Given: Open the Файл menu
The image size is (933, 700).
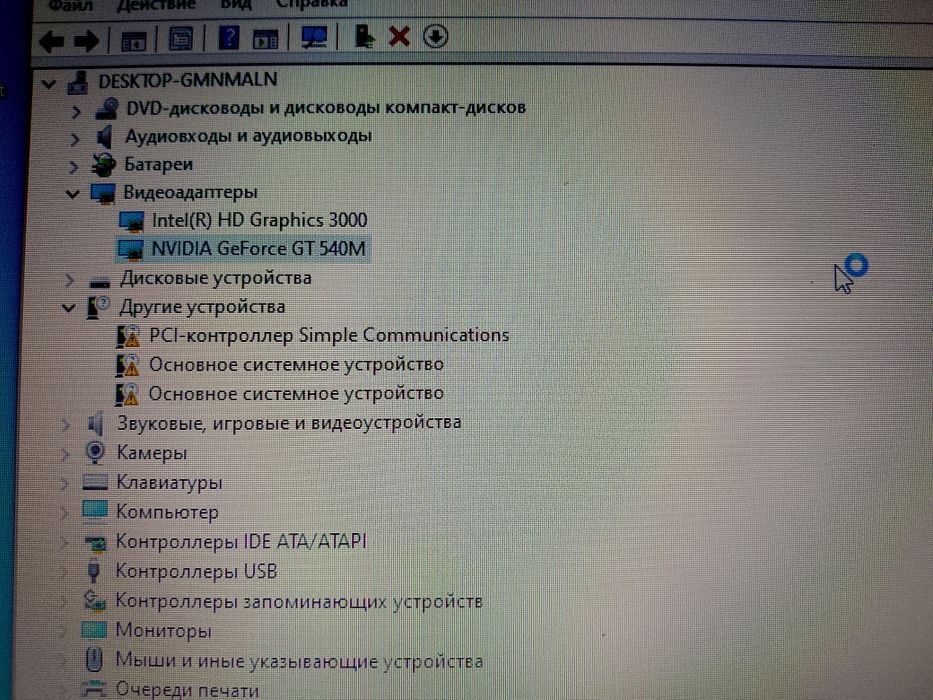Looking at the screenshot, I should pos(70,5).
